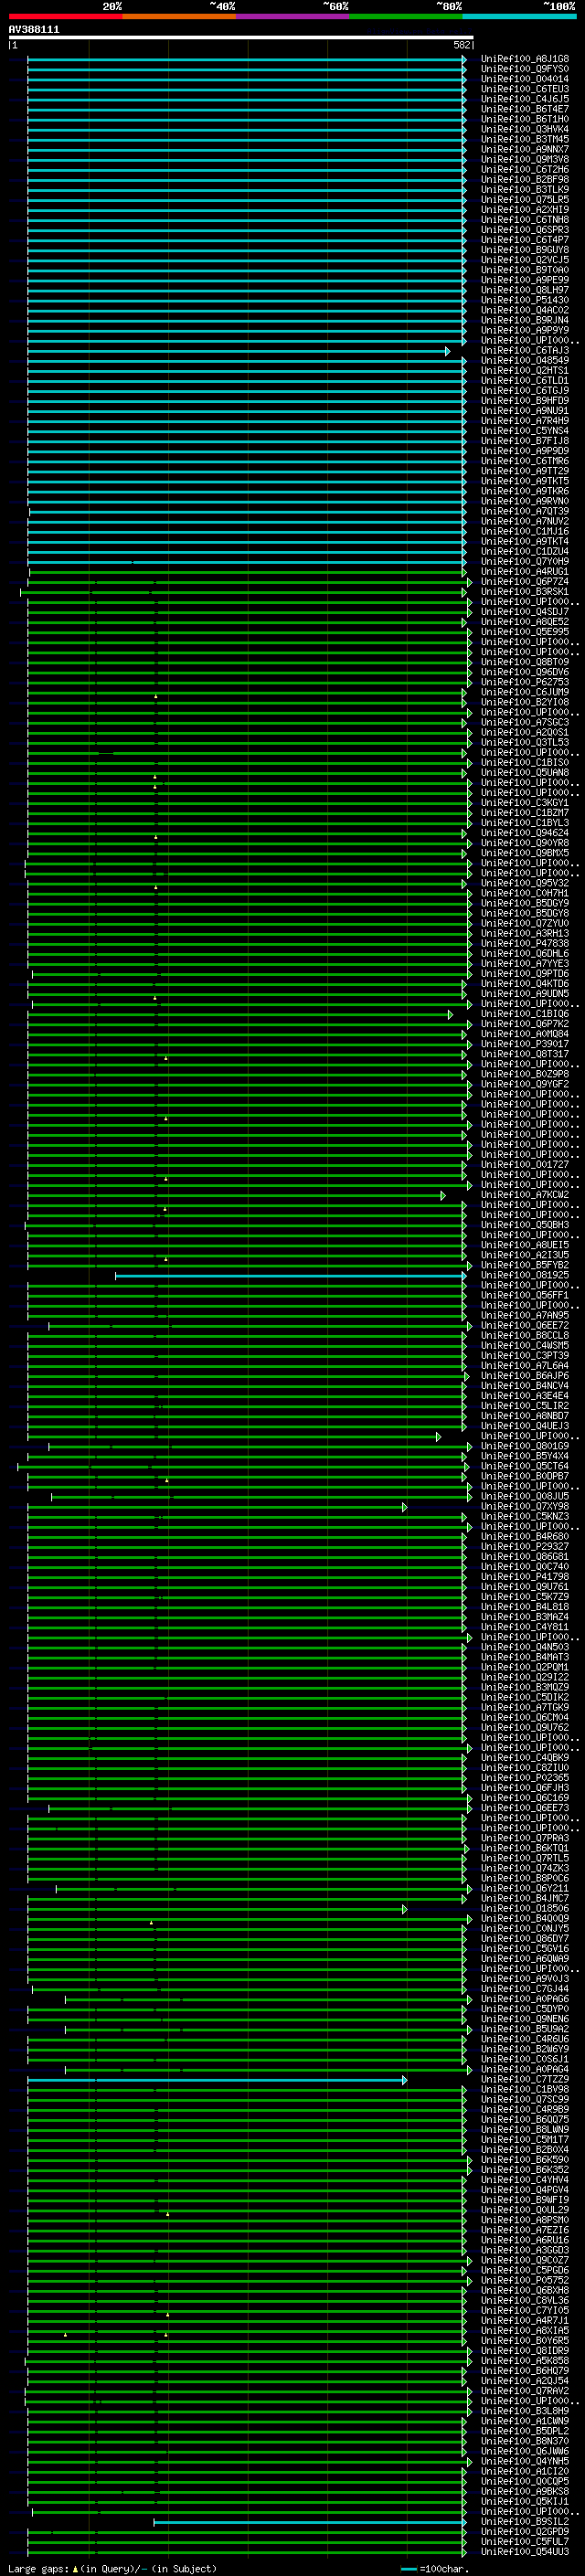
Task: Open hit UniRef100_O04014
Action: point(524,79)
